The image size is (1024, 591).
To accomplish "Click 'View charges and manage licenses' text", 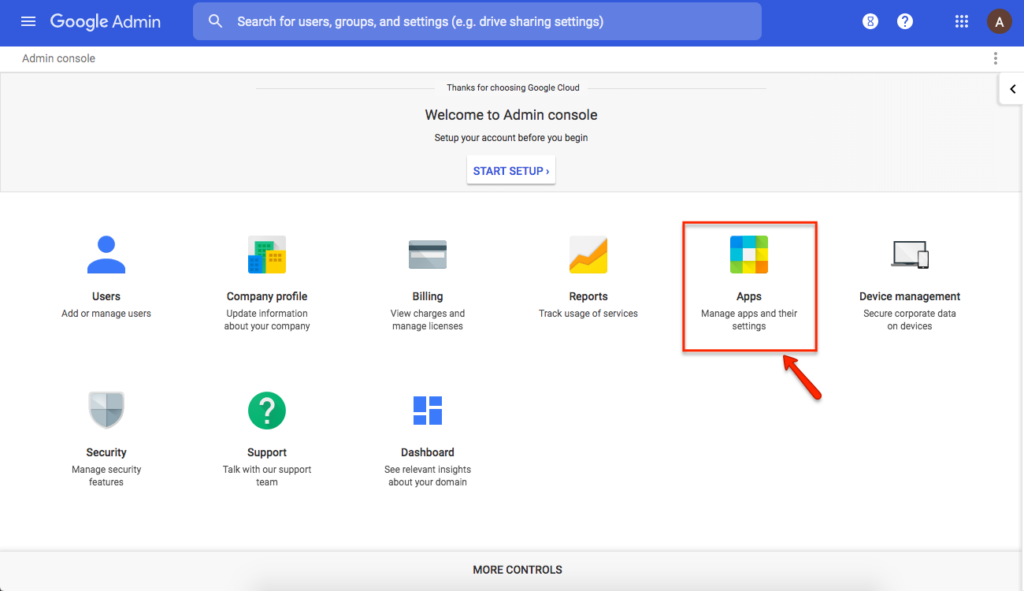I will [x=427, y=320].
